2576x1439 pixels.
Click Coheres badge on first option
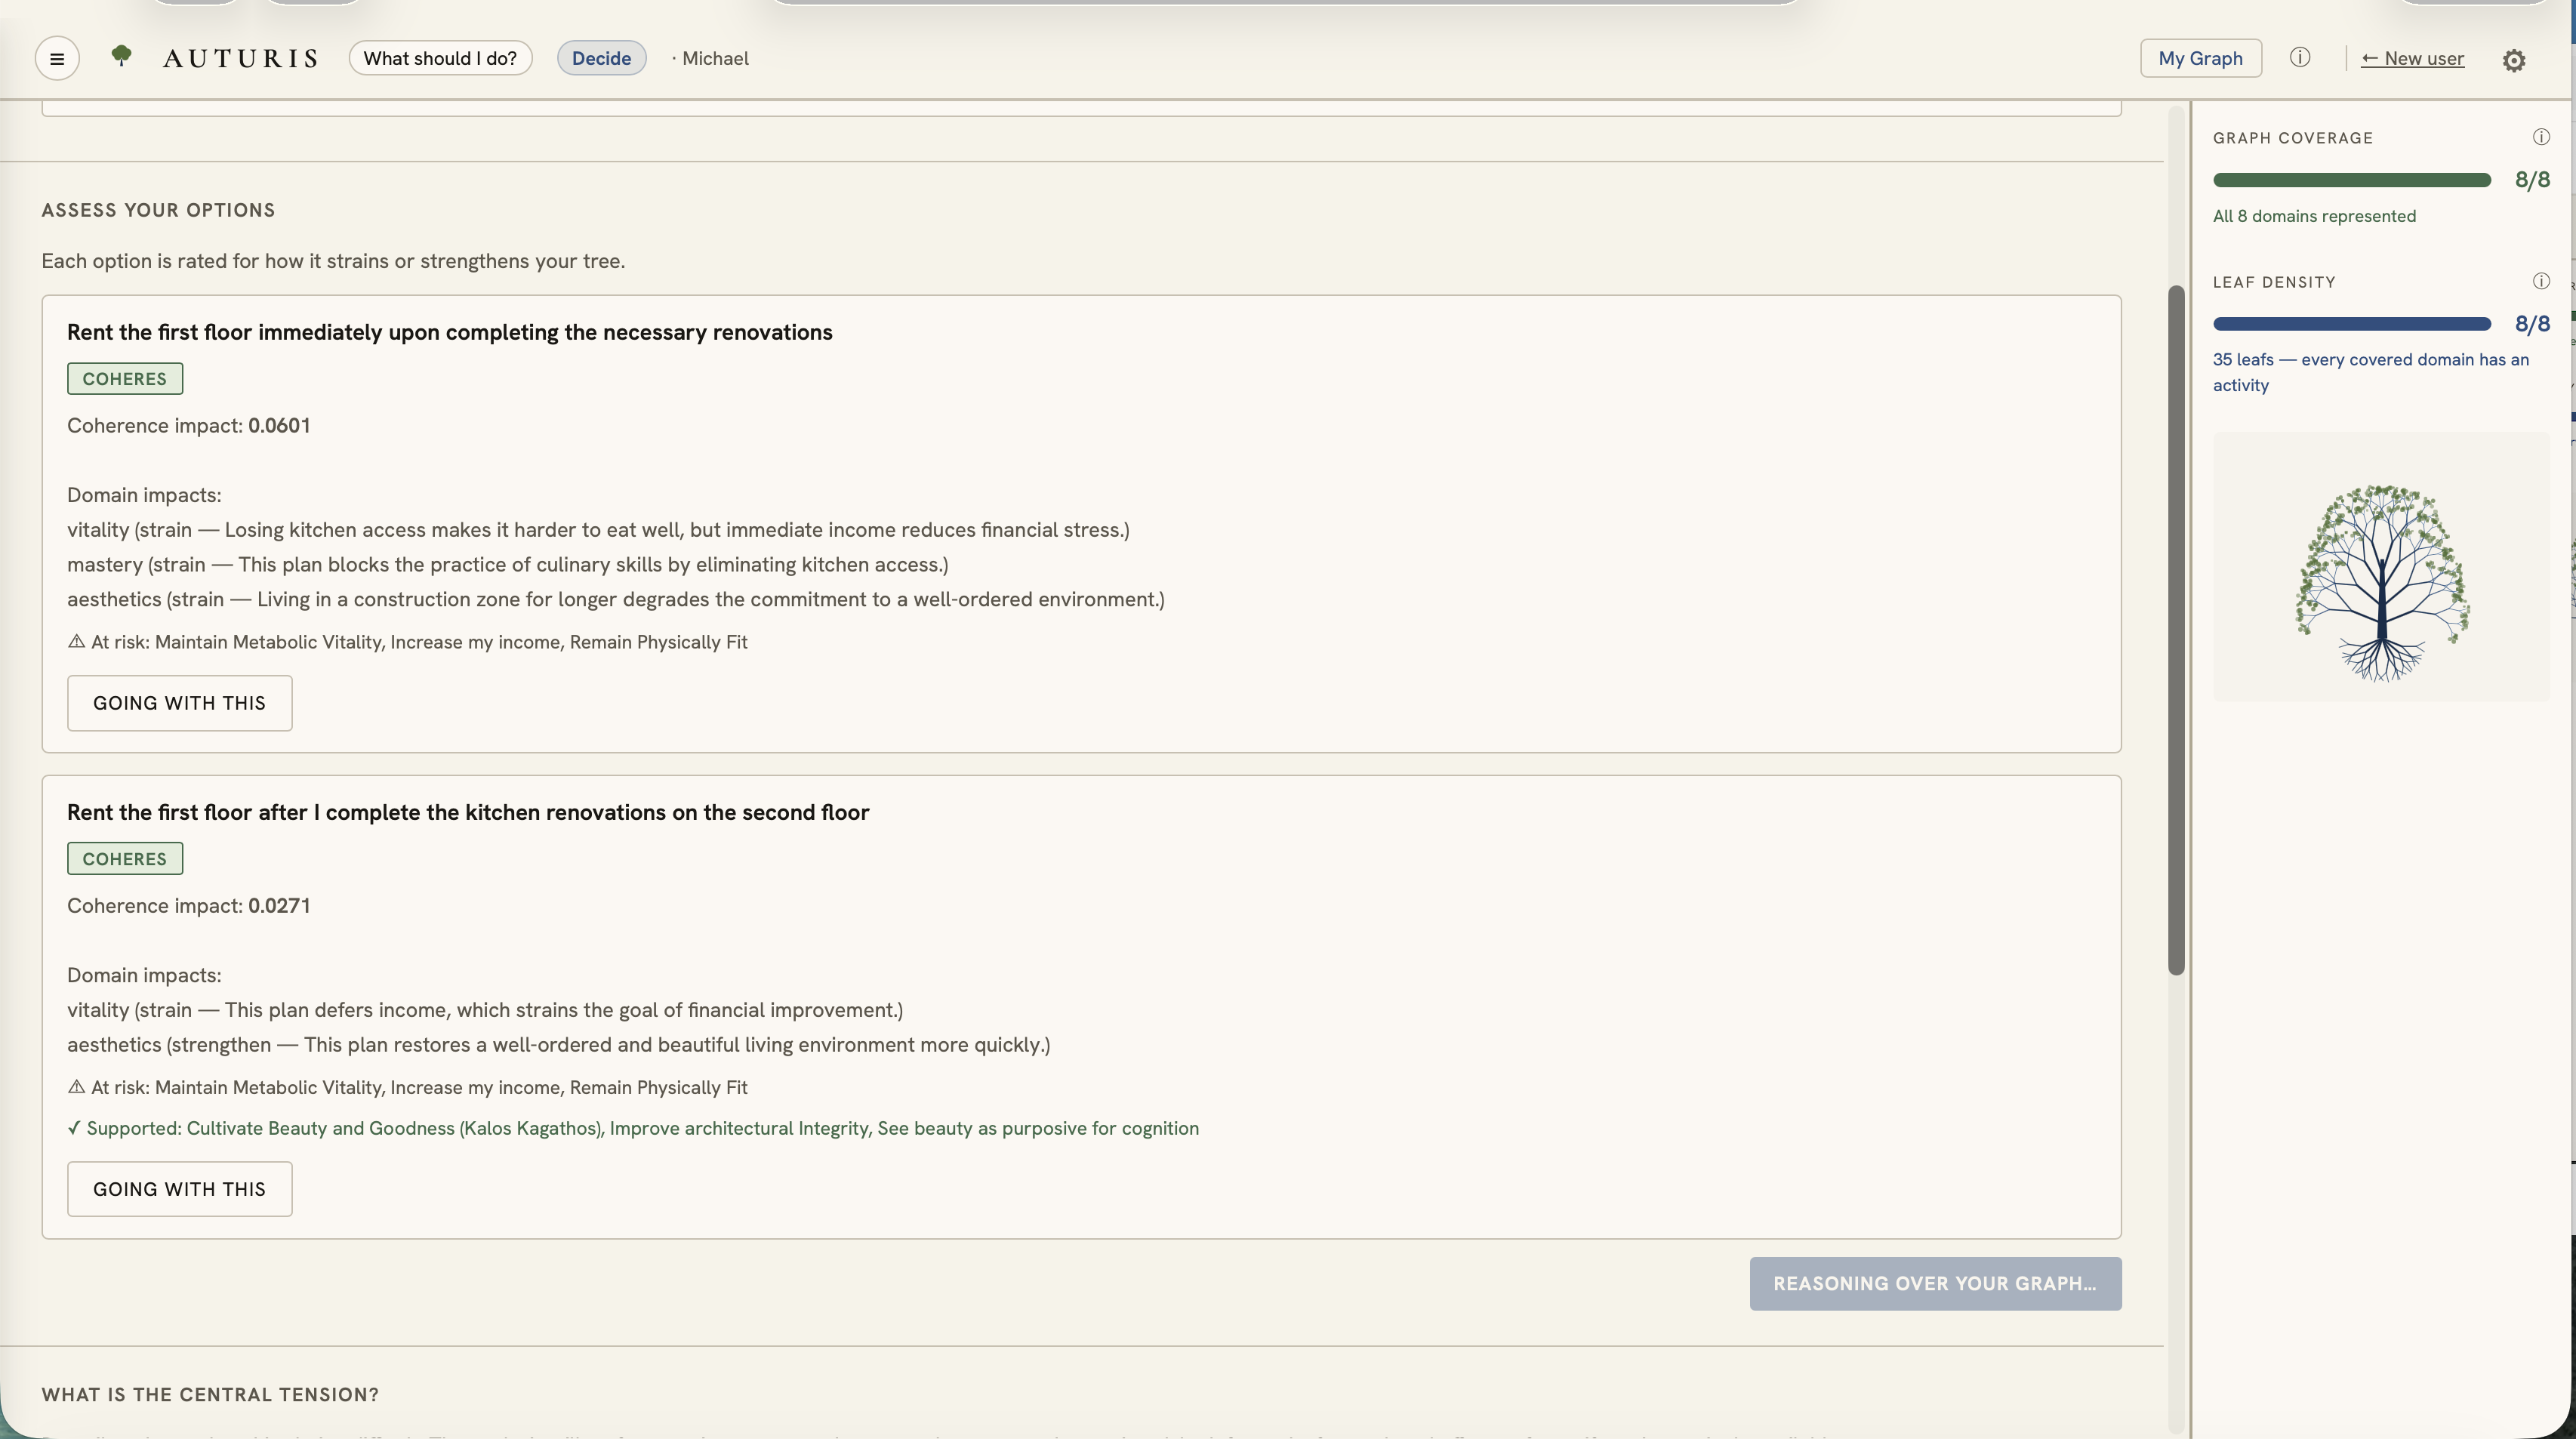[x=125, y=379]
